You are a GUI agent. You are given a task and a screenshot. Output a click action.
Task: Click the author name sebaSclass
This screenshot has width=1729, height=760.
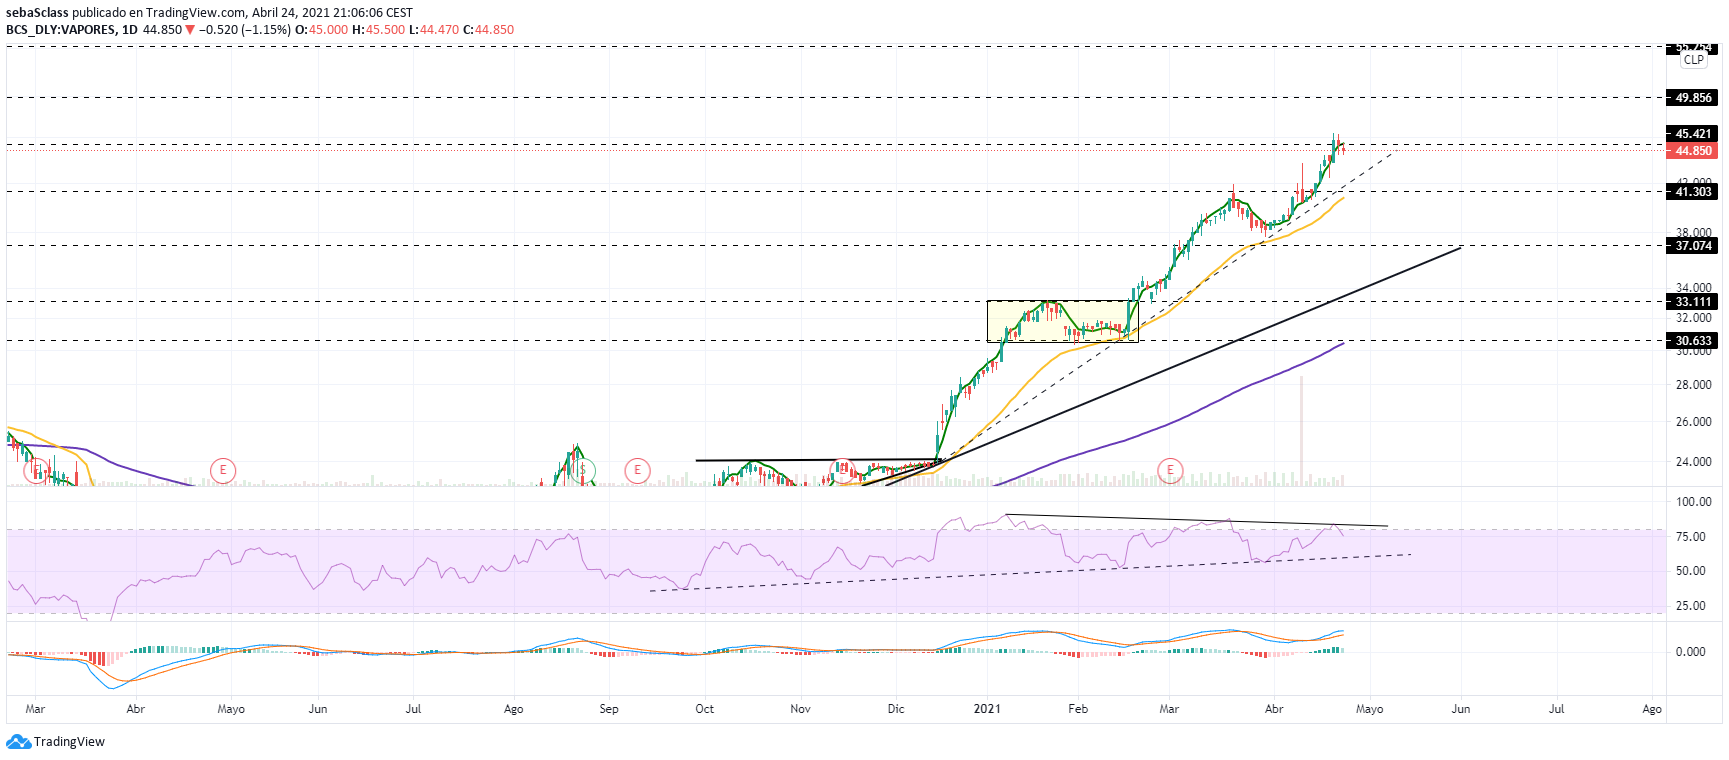(x=37, y=13)
